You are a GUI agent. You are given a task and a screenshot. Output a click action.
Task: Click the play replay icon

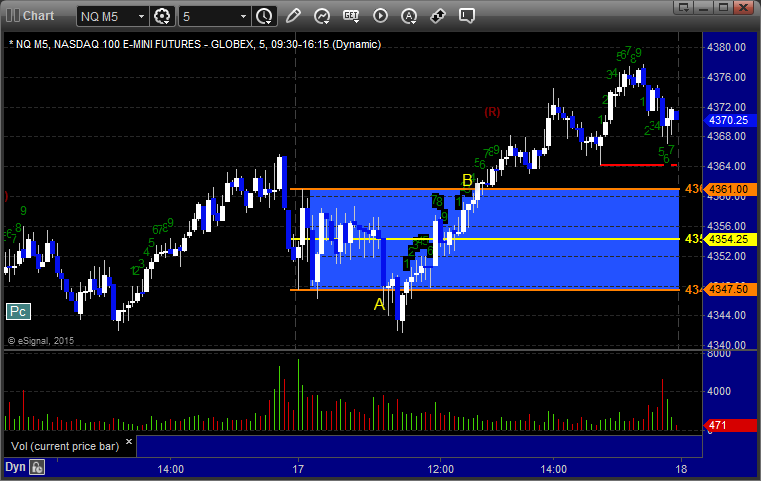[380, 16]
